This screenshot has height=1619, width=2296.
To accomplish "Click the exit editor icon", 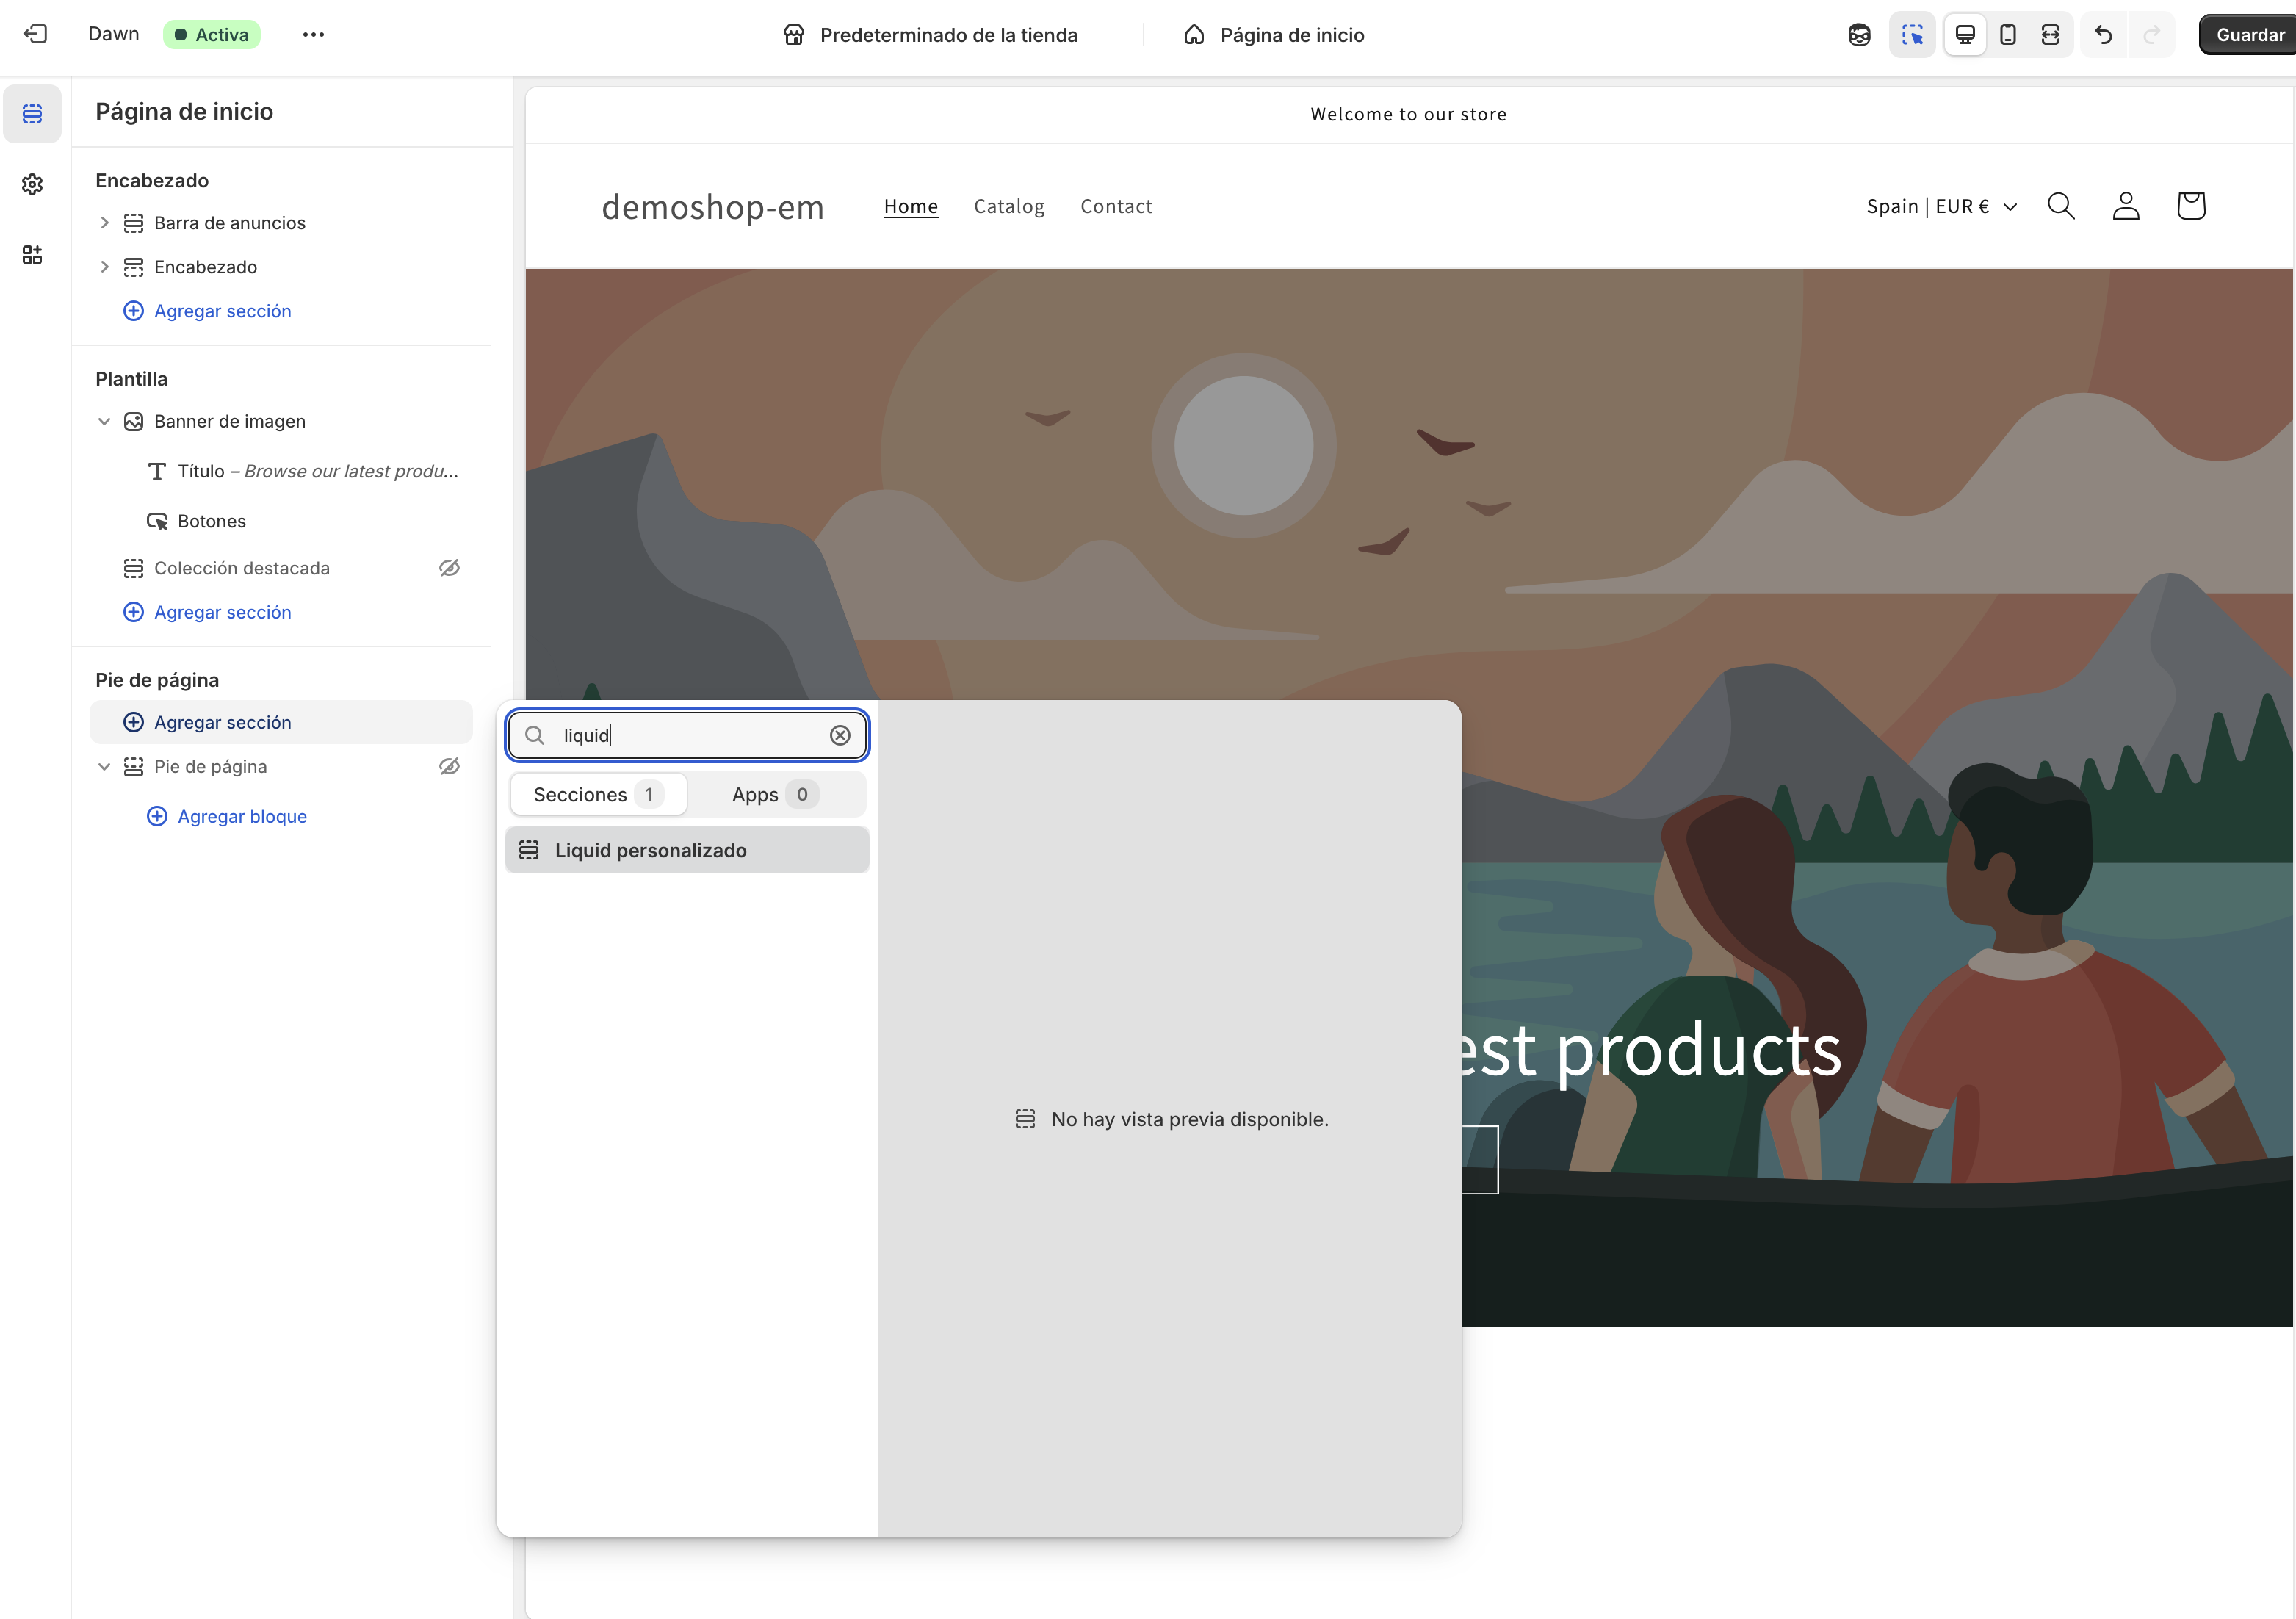I will 35,34.
